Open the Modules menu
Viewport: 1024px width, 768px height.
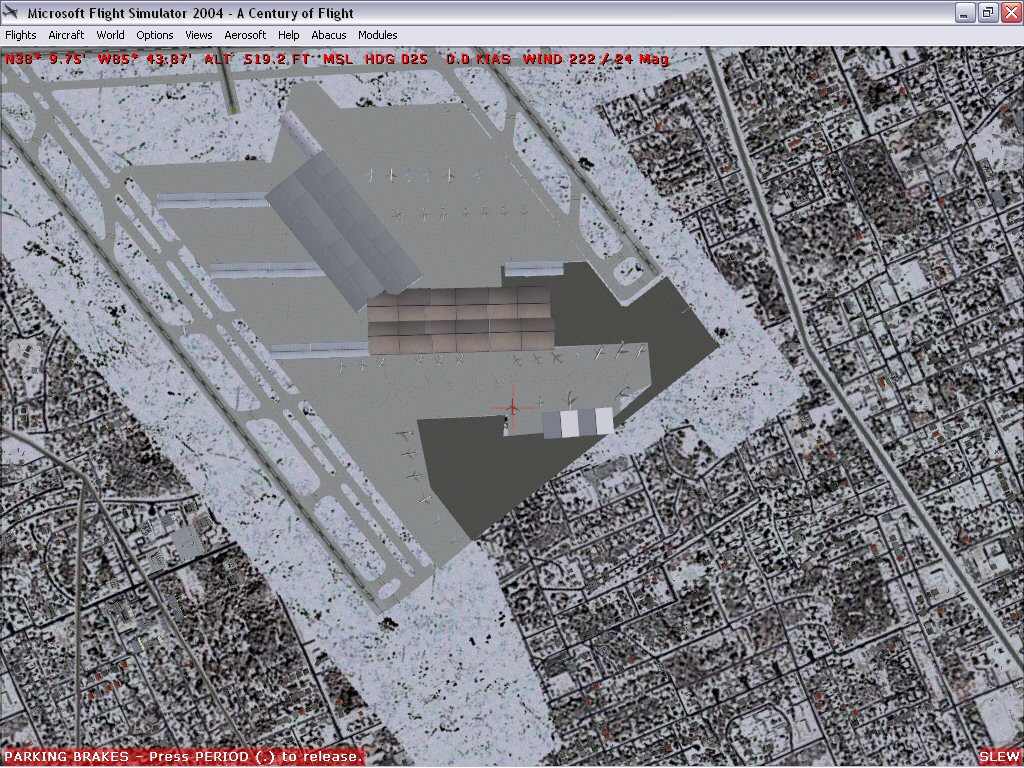pyautogui.click(x=377, y=35)
